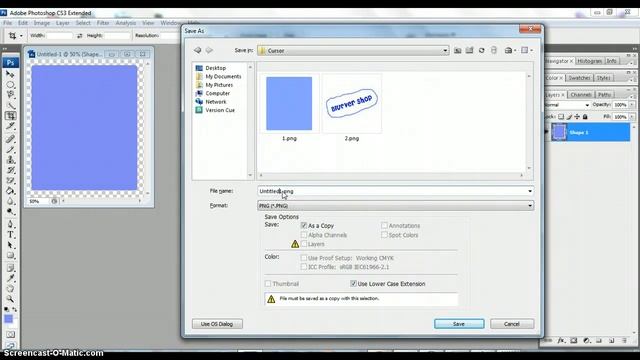Check the Annotations checkbox
The height and width of the screenshot is (360, 640).
pos(384,225)
